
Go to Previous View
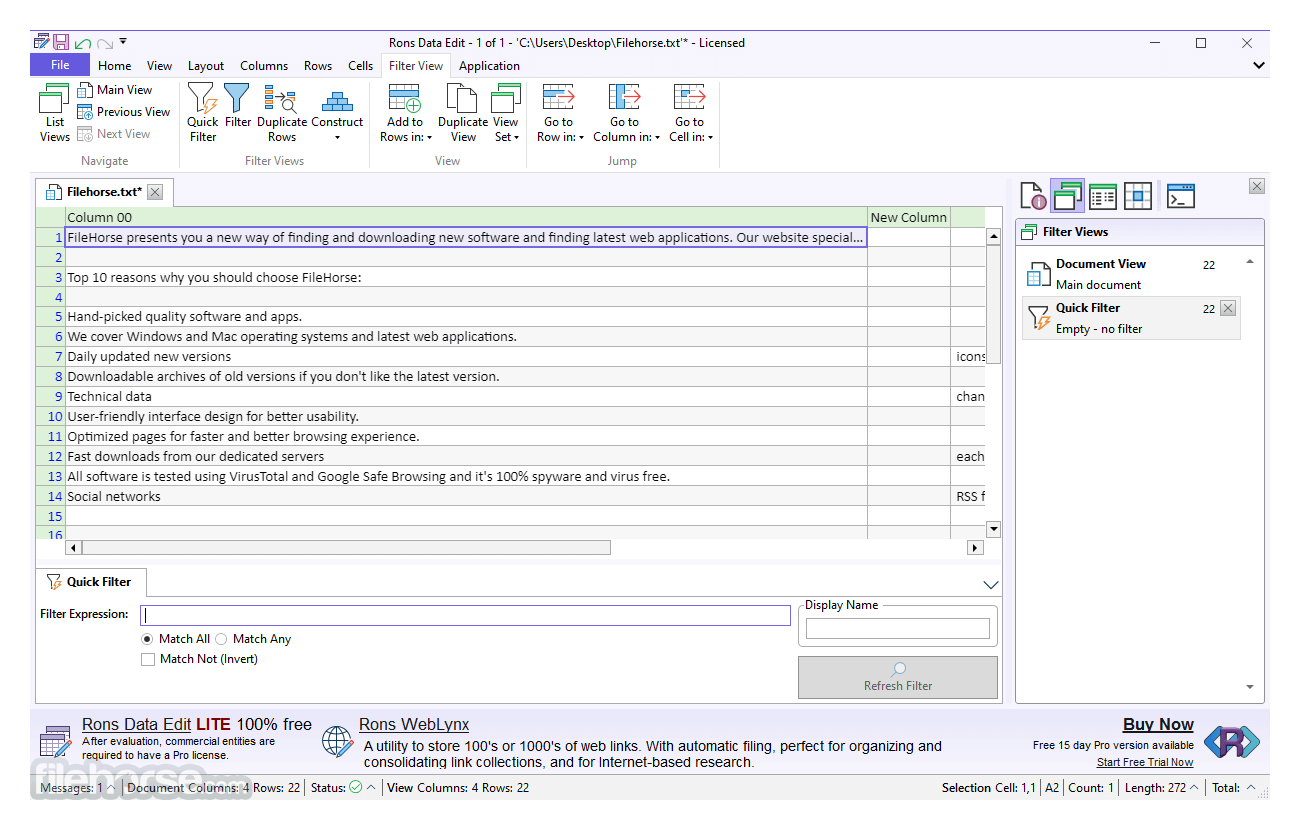click(124, 112)
